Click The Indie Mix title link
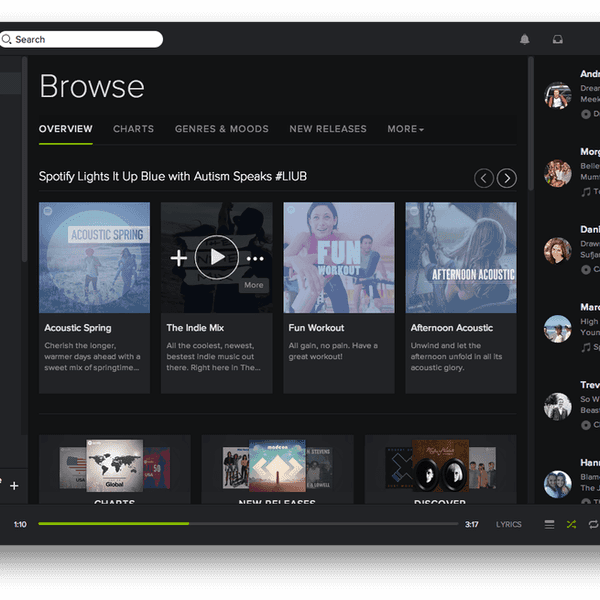The width and height of the screenshot is (600, 600). point(195,328)
